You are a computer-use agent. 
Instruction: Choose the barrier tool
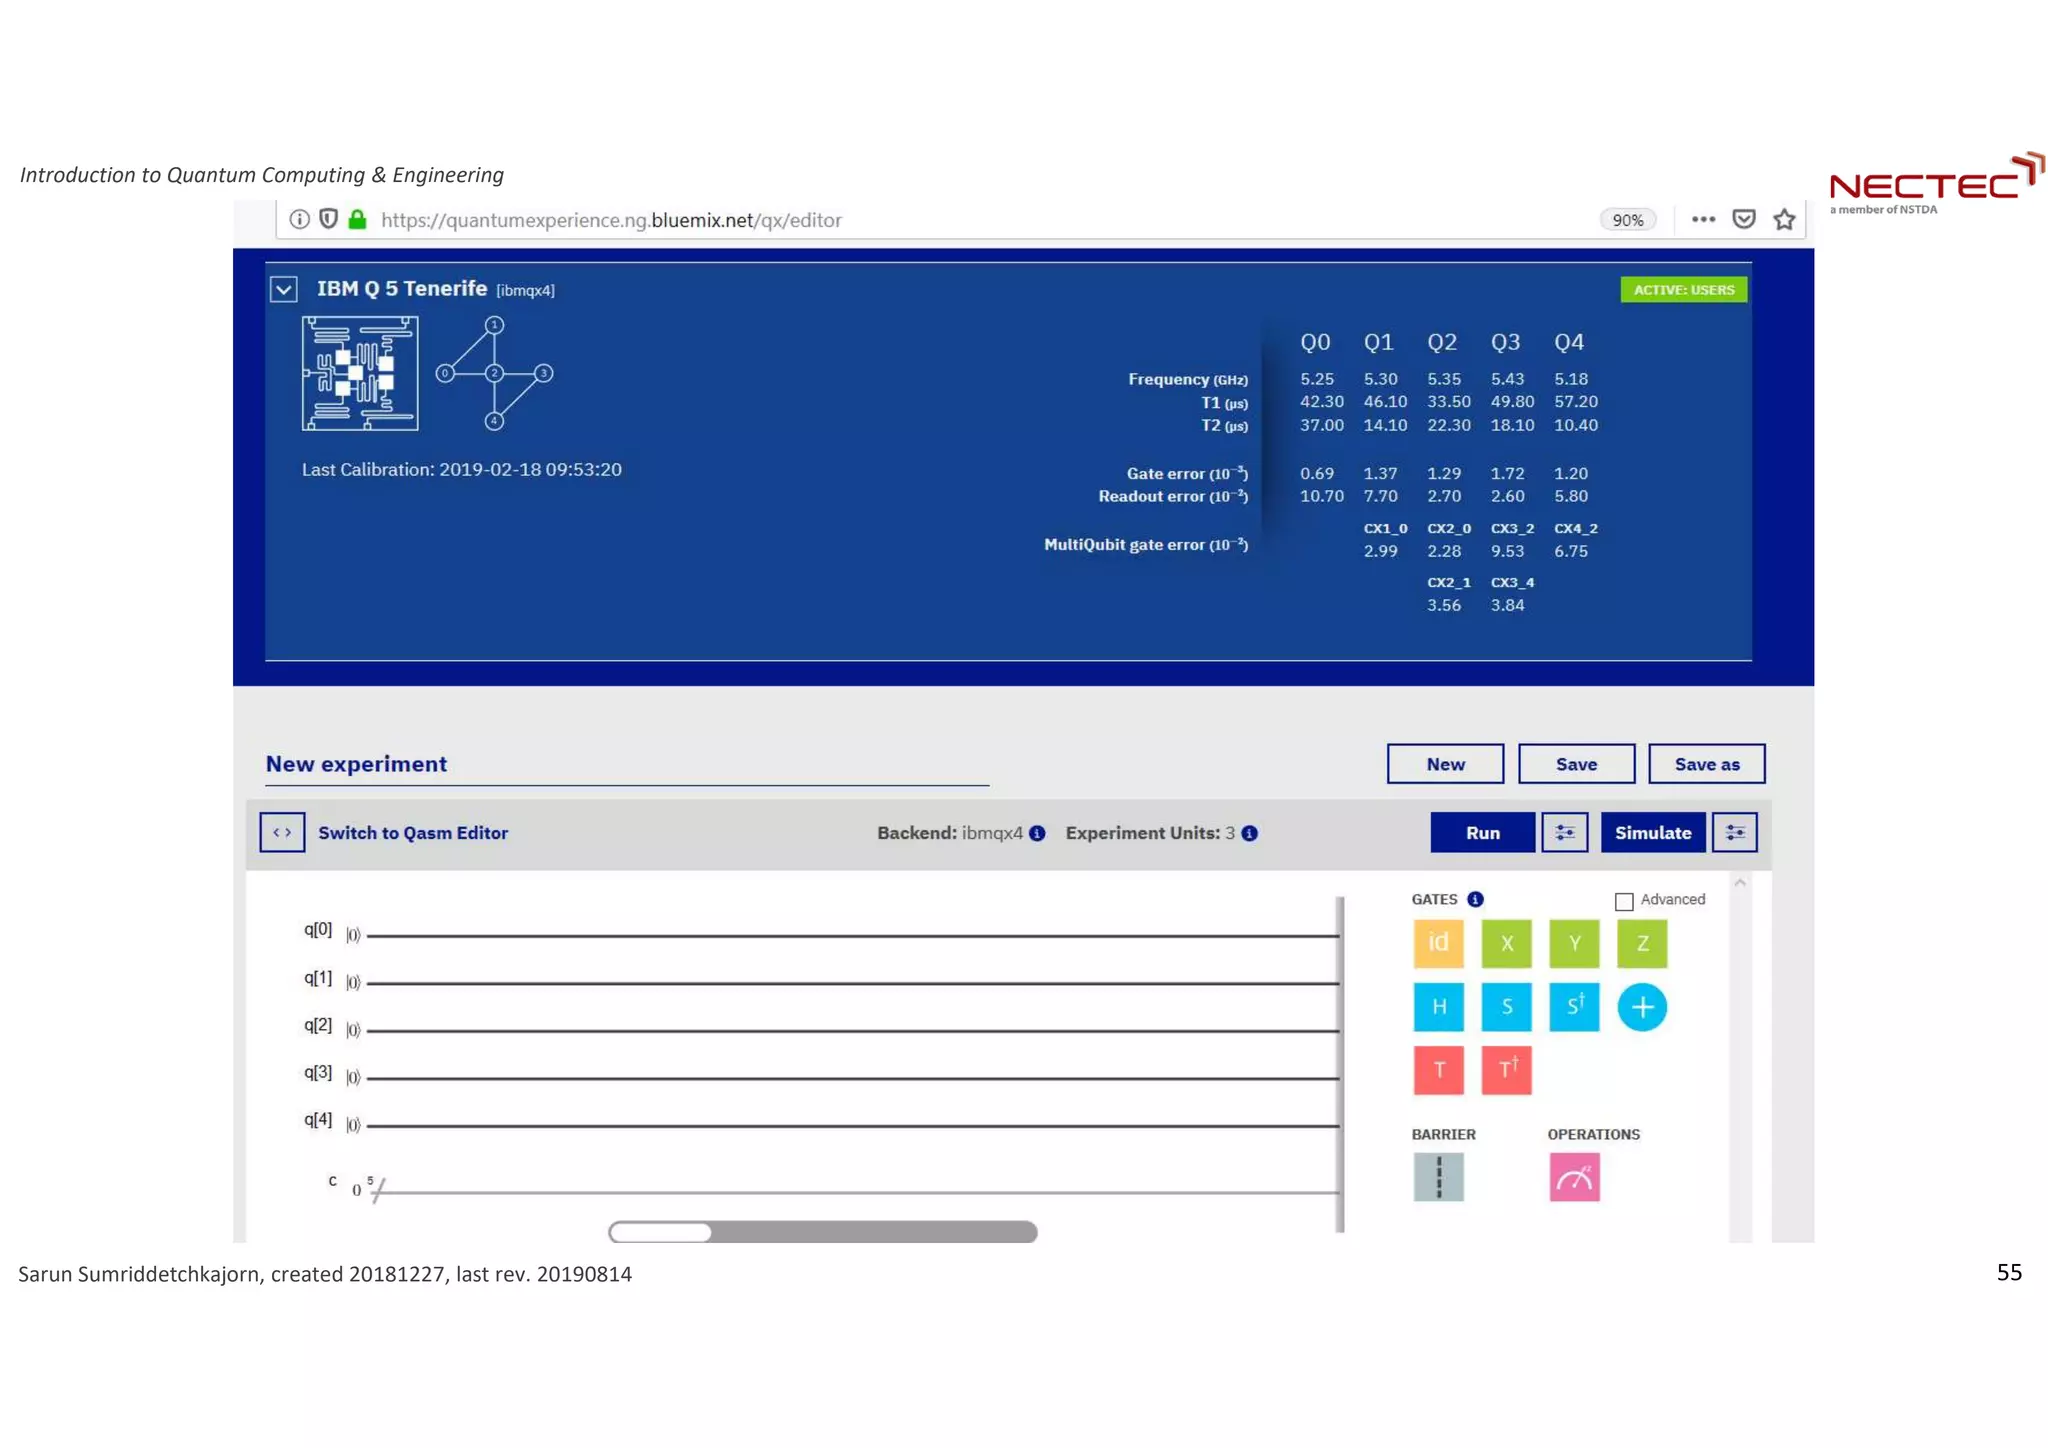coord(1438,1177)
